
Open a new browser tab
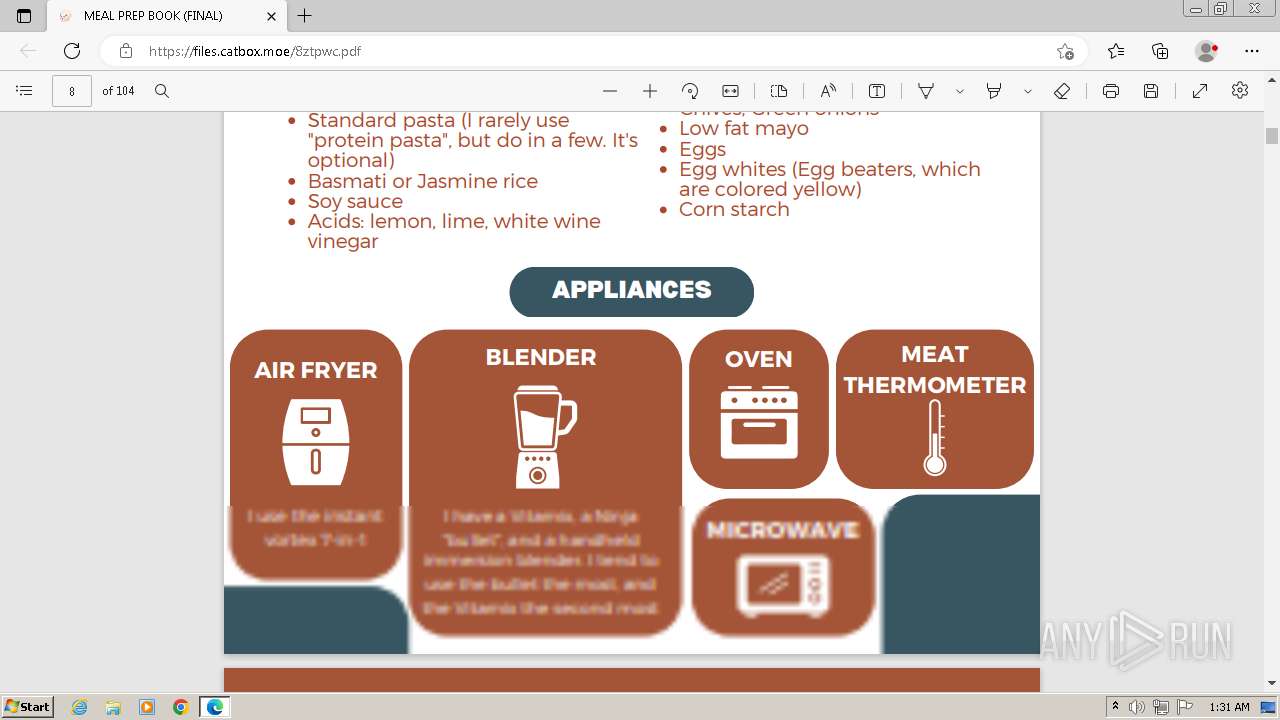(x=305, y=16)
